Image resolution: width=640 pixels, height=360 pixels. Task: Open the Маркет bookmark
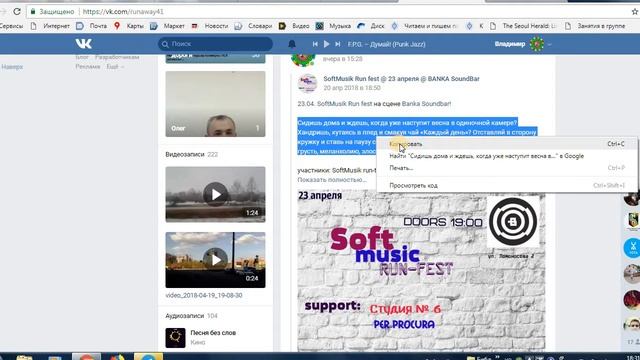[167, 26]
